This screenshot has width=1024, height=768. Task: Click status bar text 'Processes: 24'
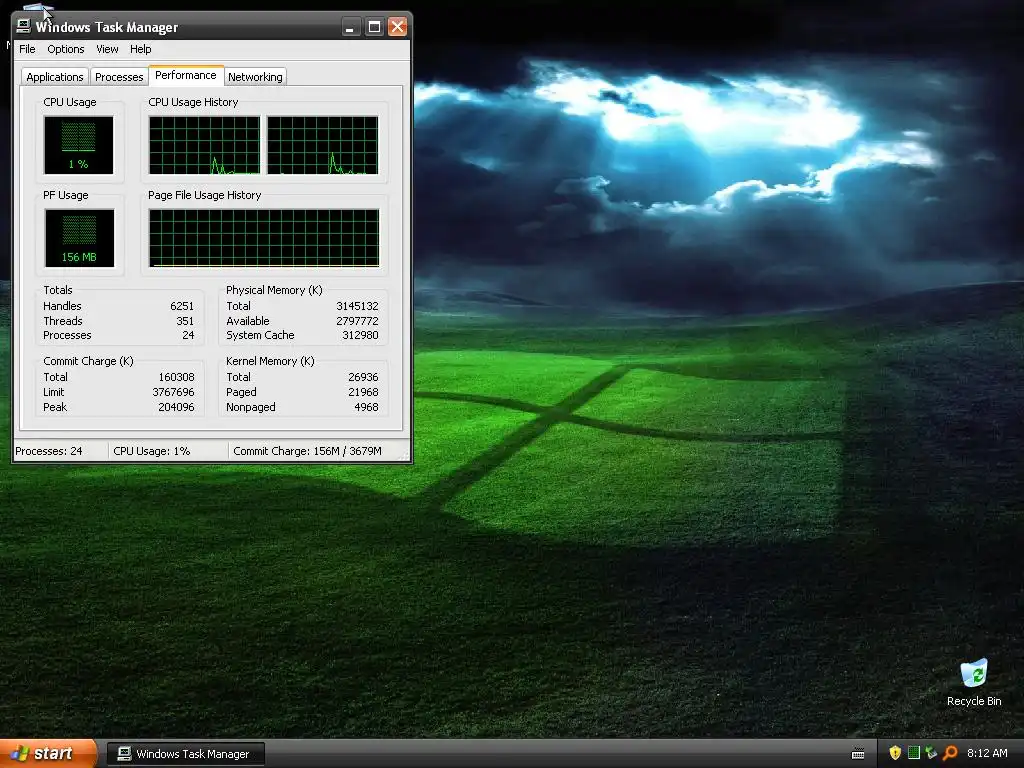click(x=49, y=451)
